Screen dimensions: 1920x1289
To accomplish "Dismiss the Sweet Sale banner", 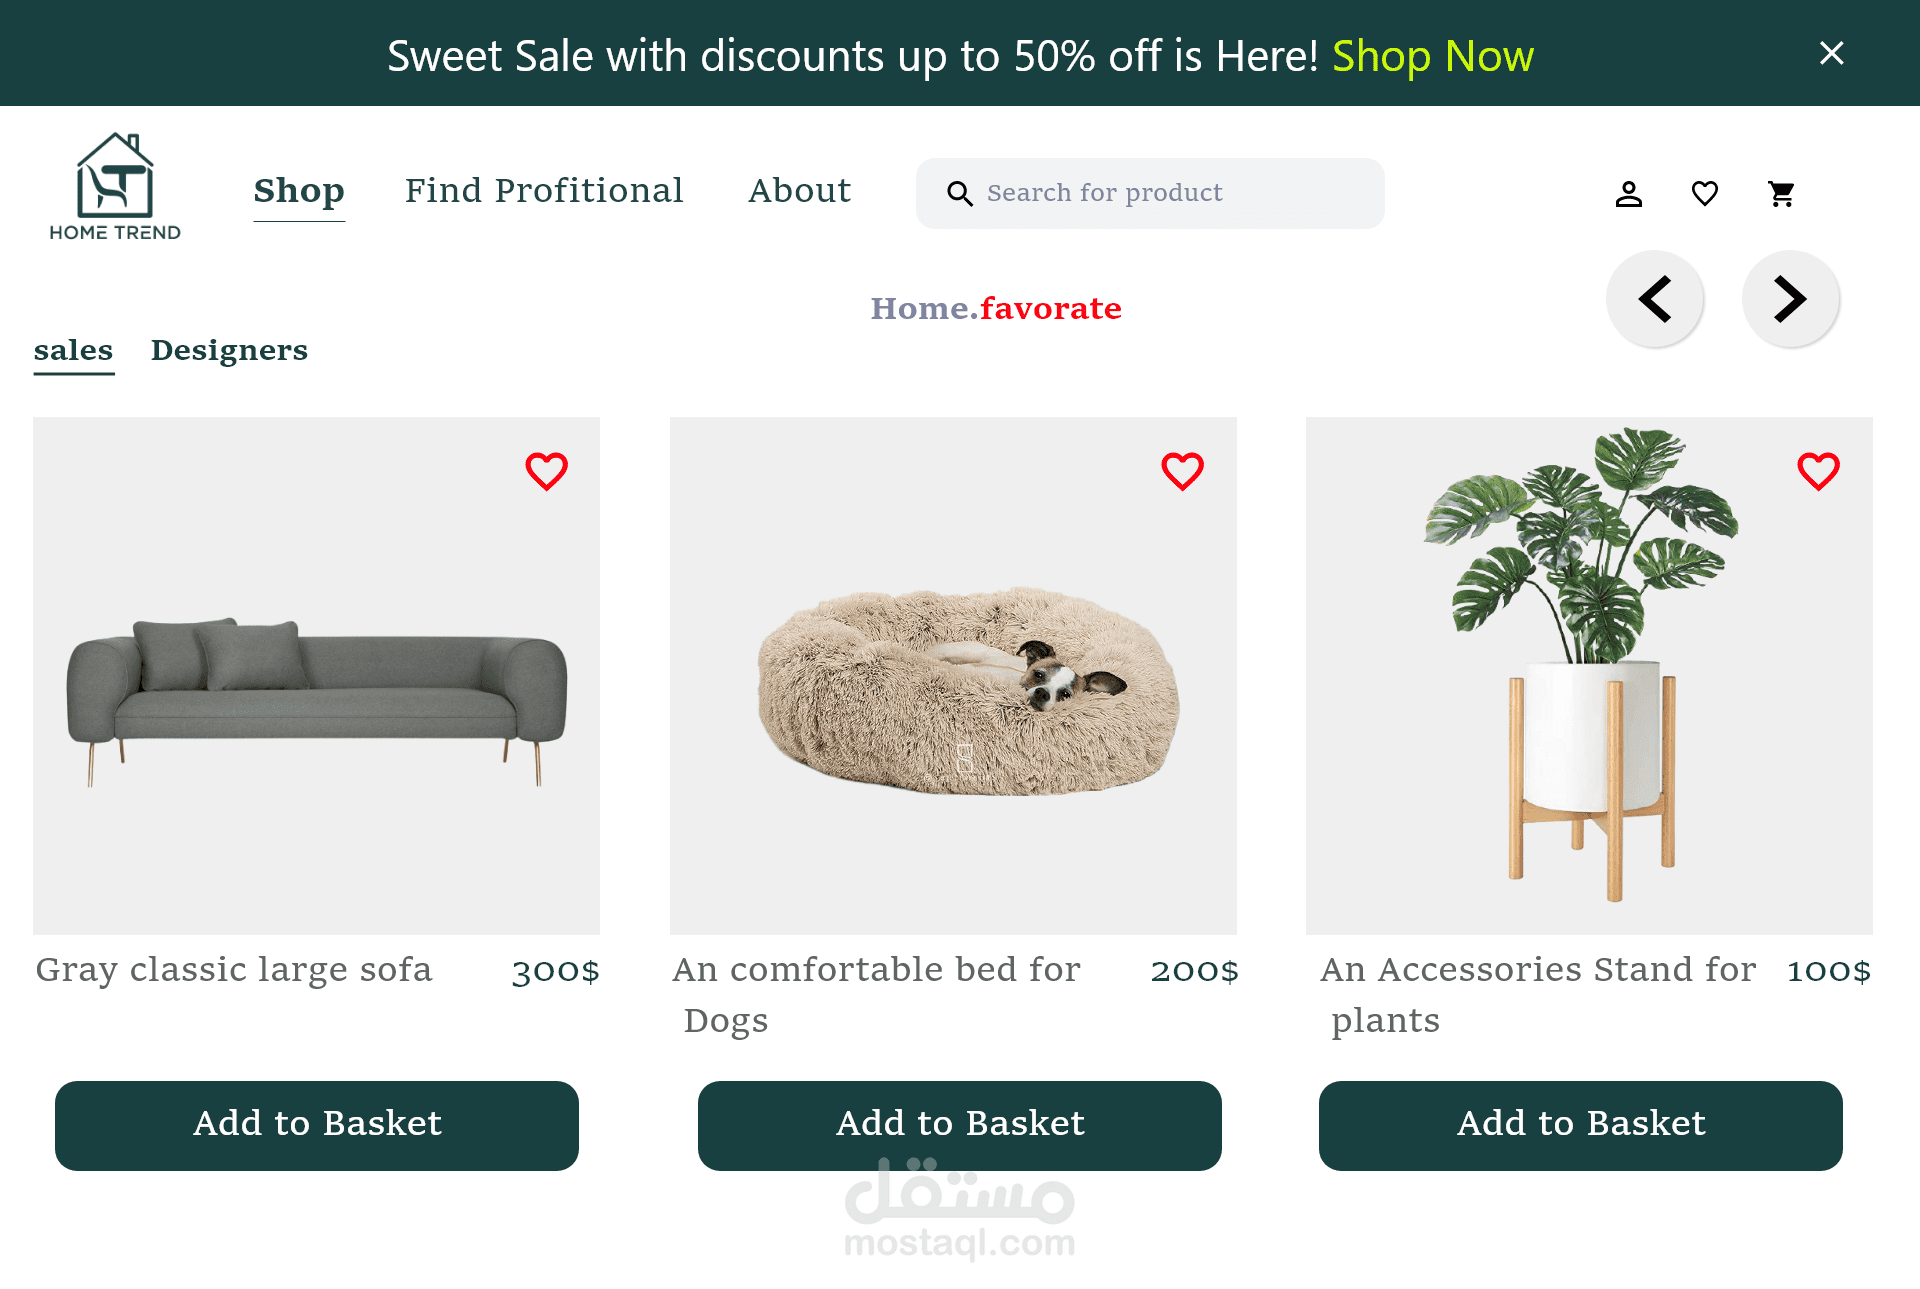I will point(1831,53).
